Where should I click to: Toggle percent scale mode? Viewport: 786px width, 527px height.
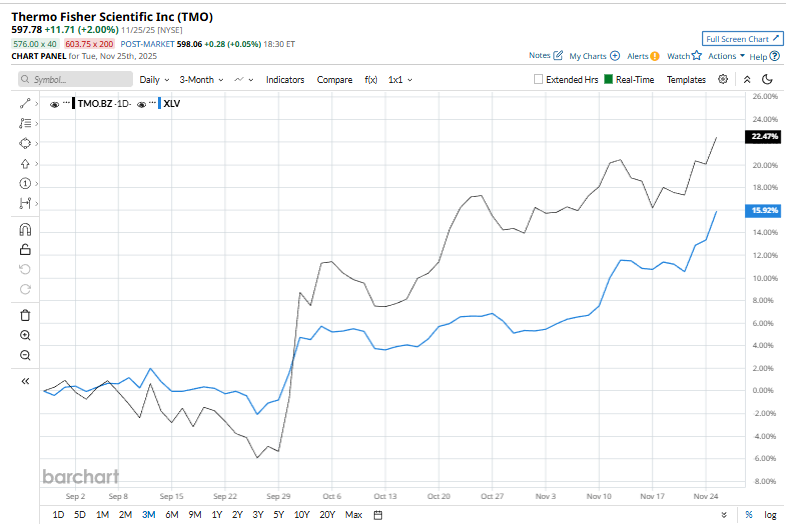click(749, 514)
